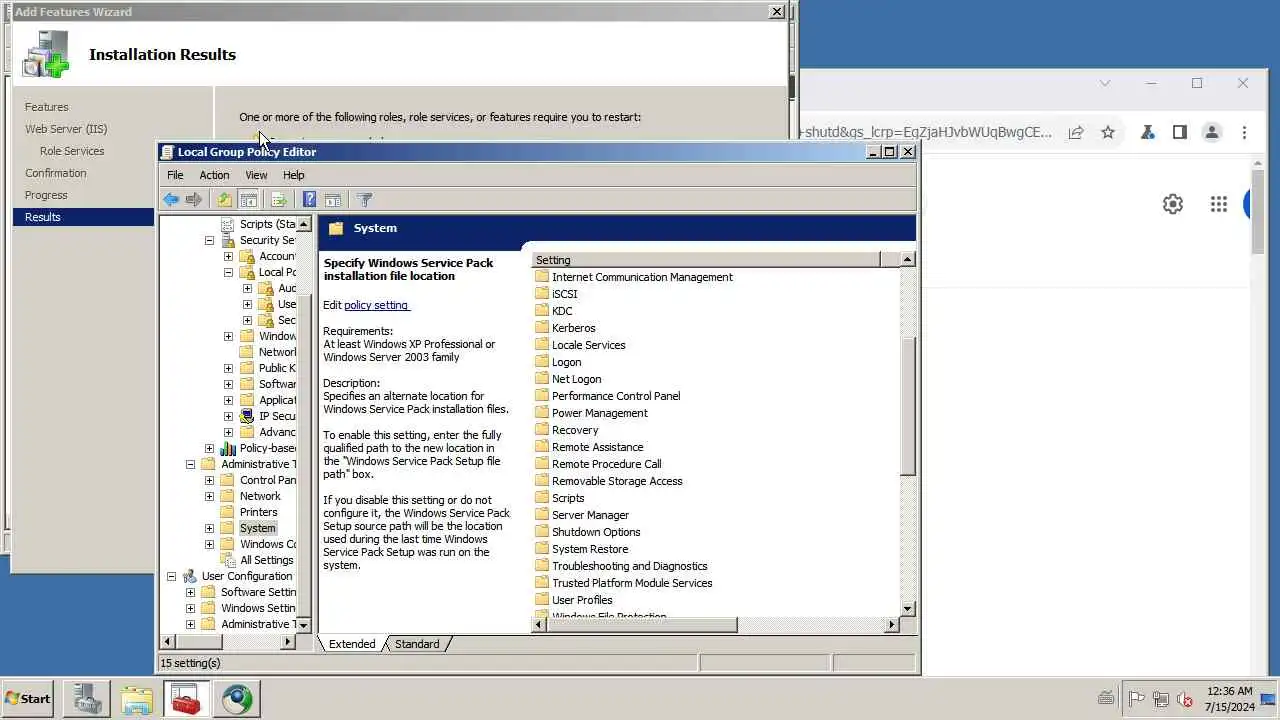Screen dimensions: 1280x720
Task: Click the network tray icon
Action: (1161, 699)
